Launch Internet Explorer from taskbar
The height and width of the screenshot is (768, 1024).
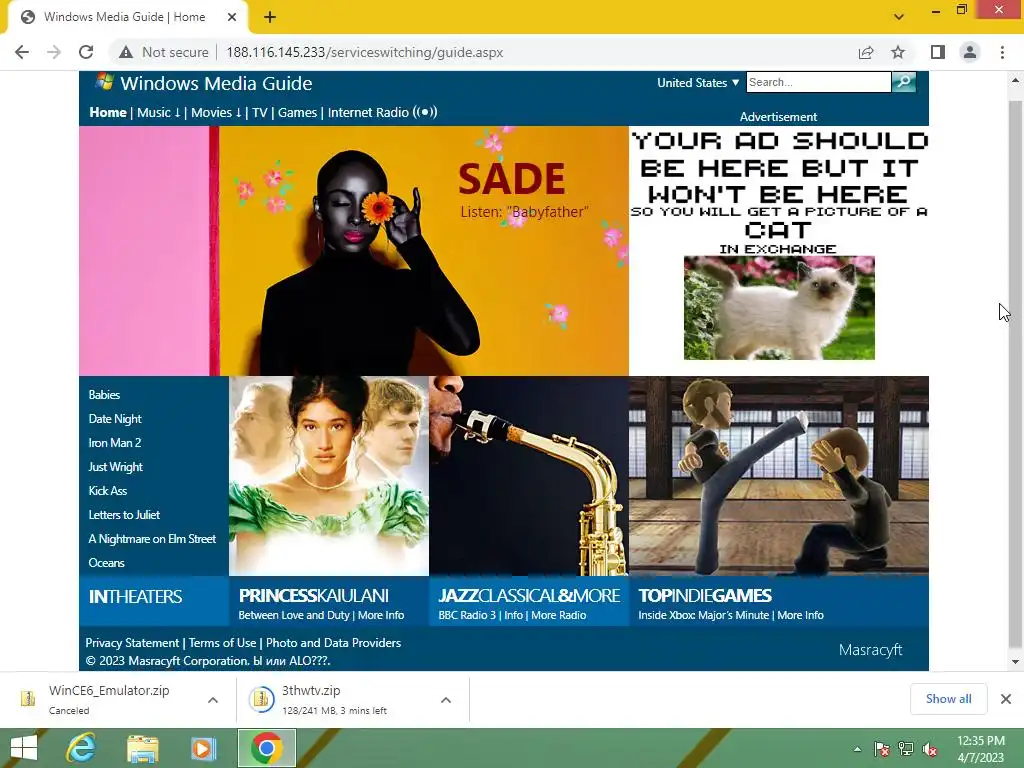click(81, 748)
